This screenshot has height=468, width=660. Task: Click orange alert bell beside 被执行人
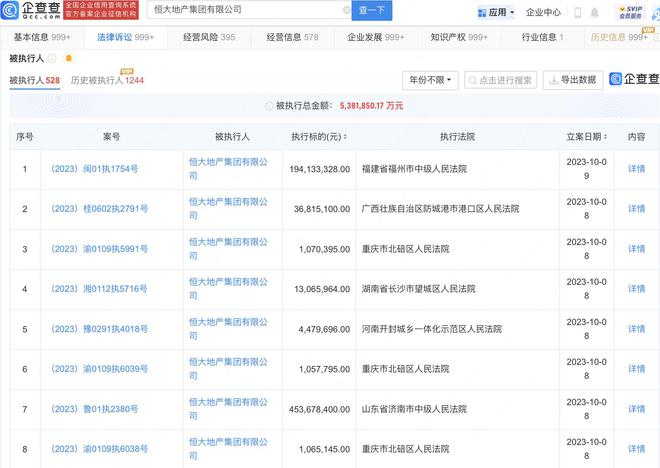(69, 58)
